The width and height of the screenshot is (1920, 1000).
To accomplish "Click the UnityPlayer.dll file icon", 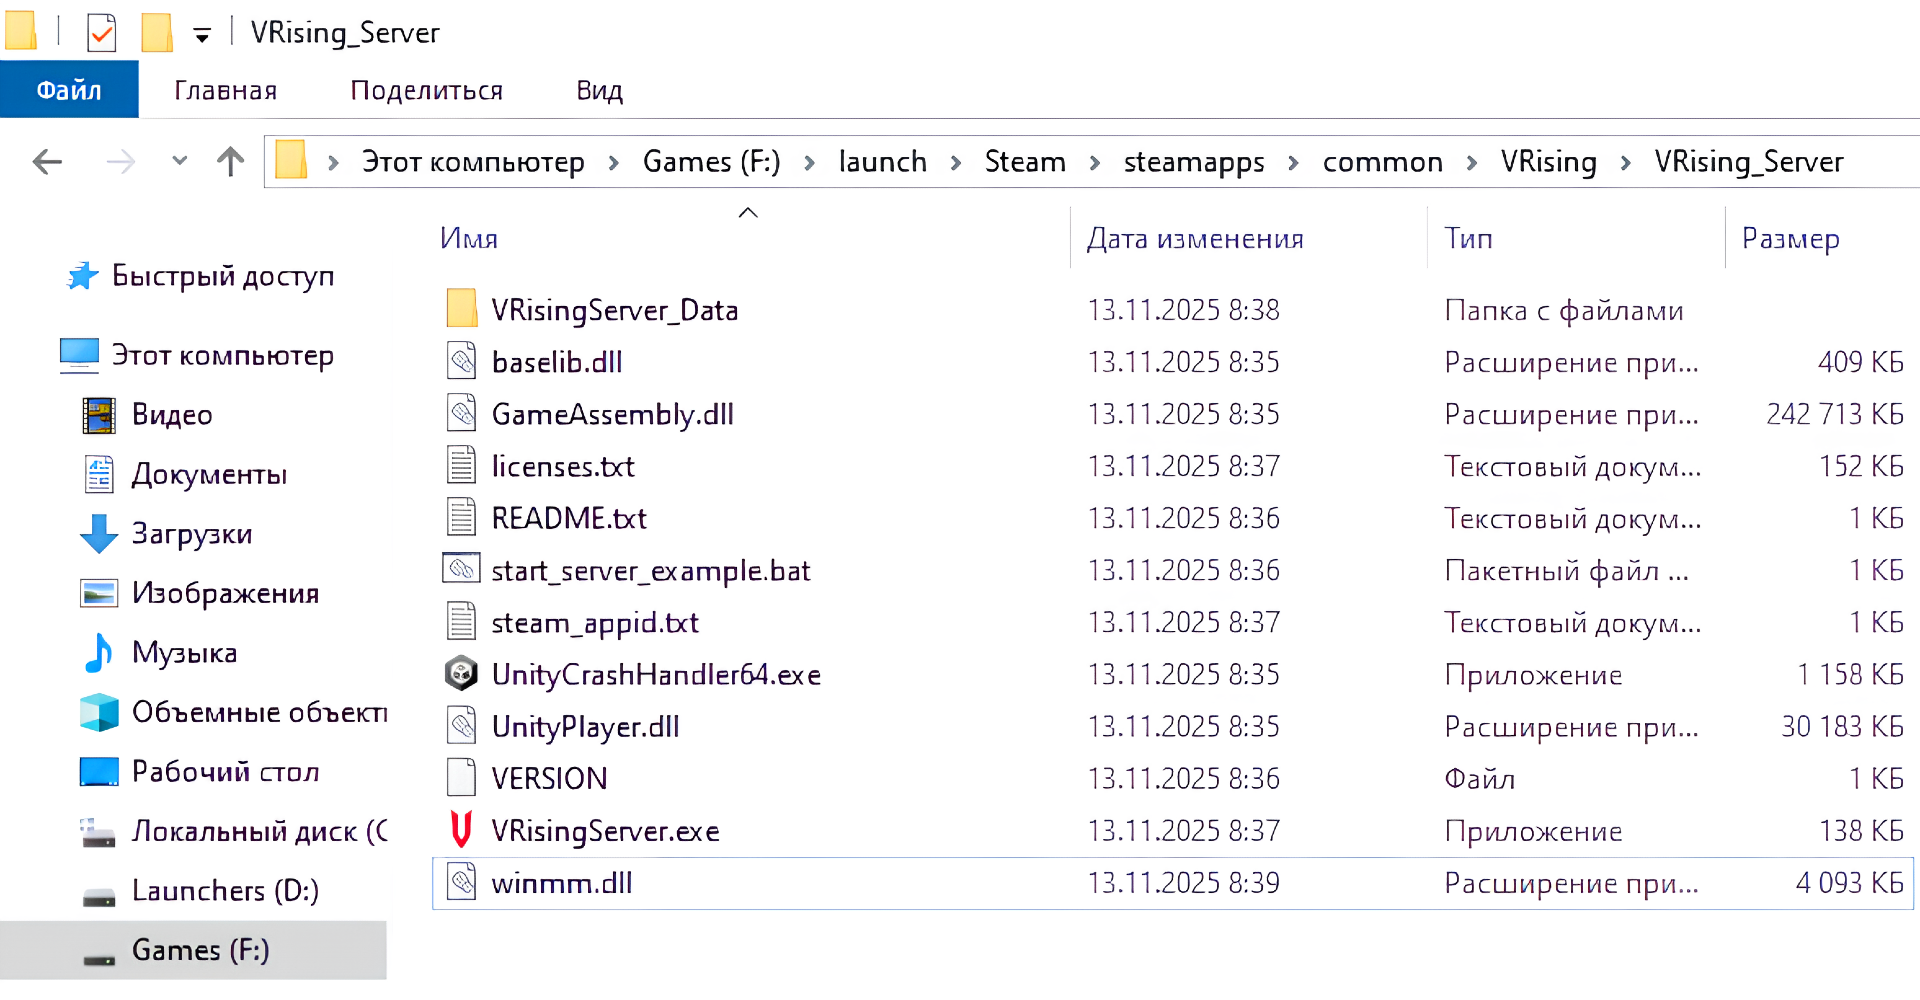I will click(x=461, y=725).
